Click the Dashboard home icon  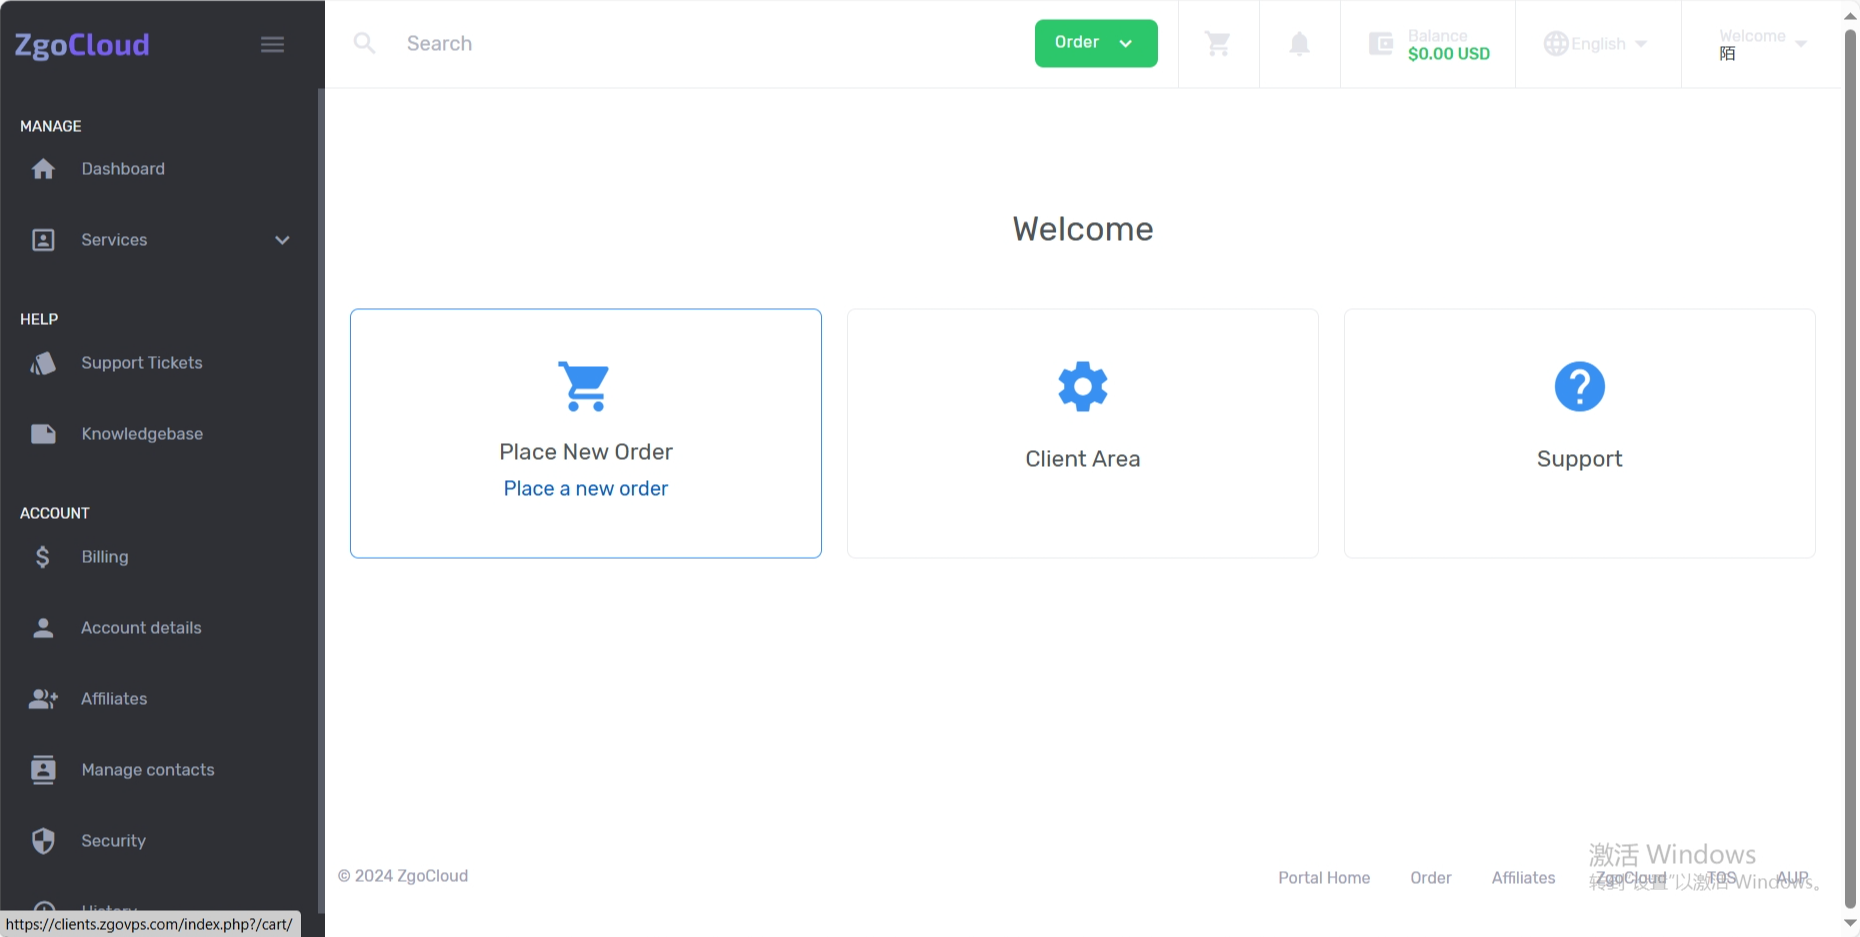coord(43,169)
